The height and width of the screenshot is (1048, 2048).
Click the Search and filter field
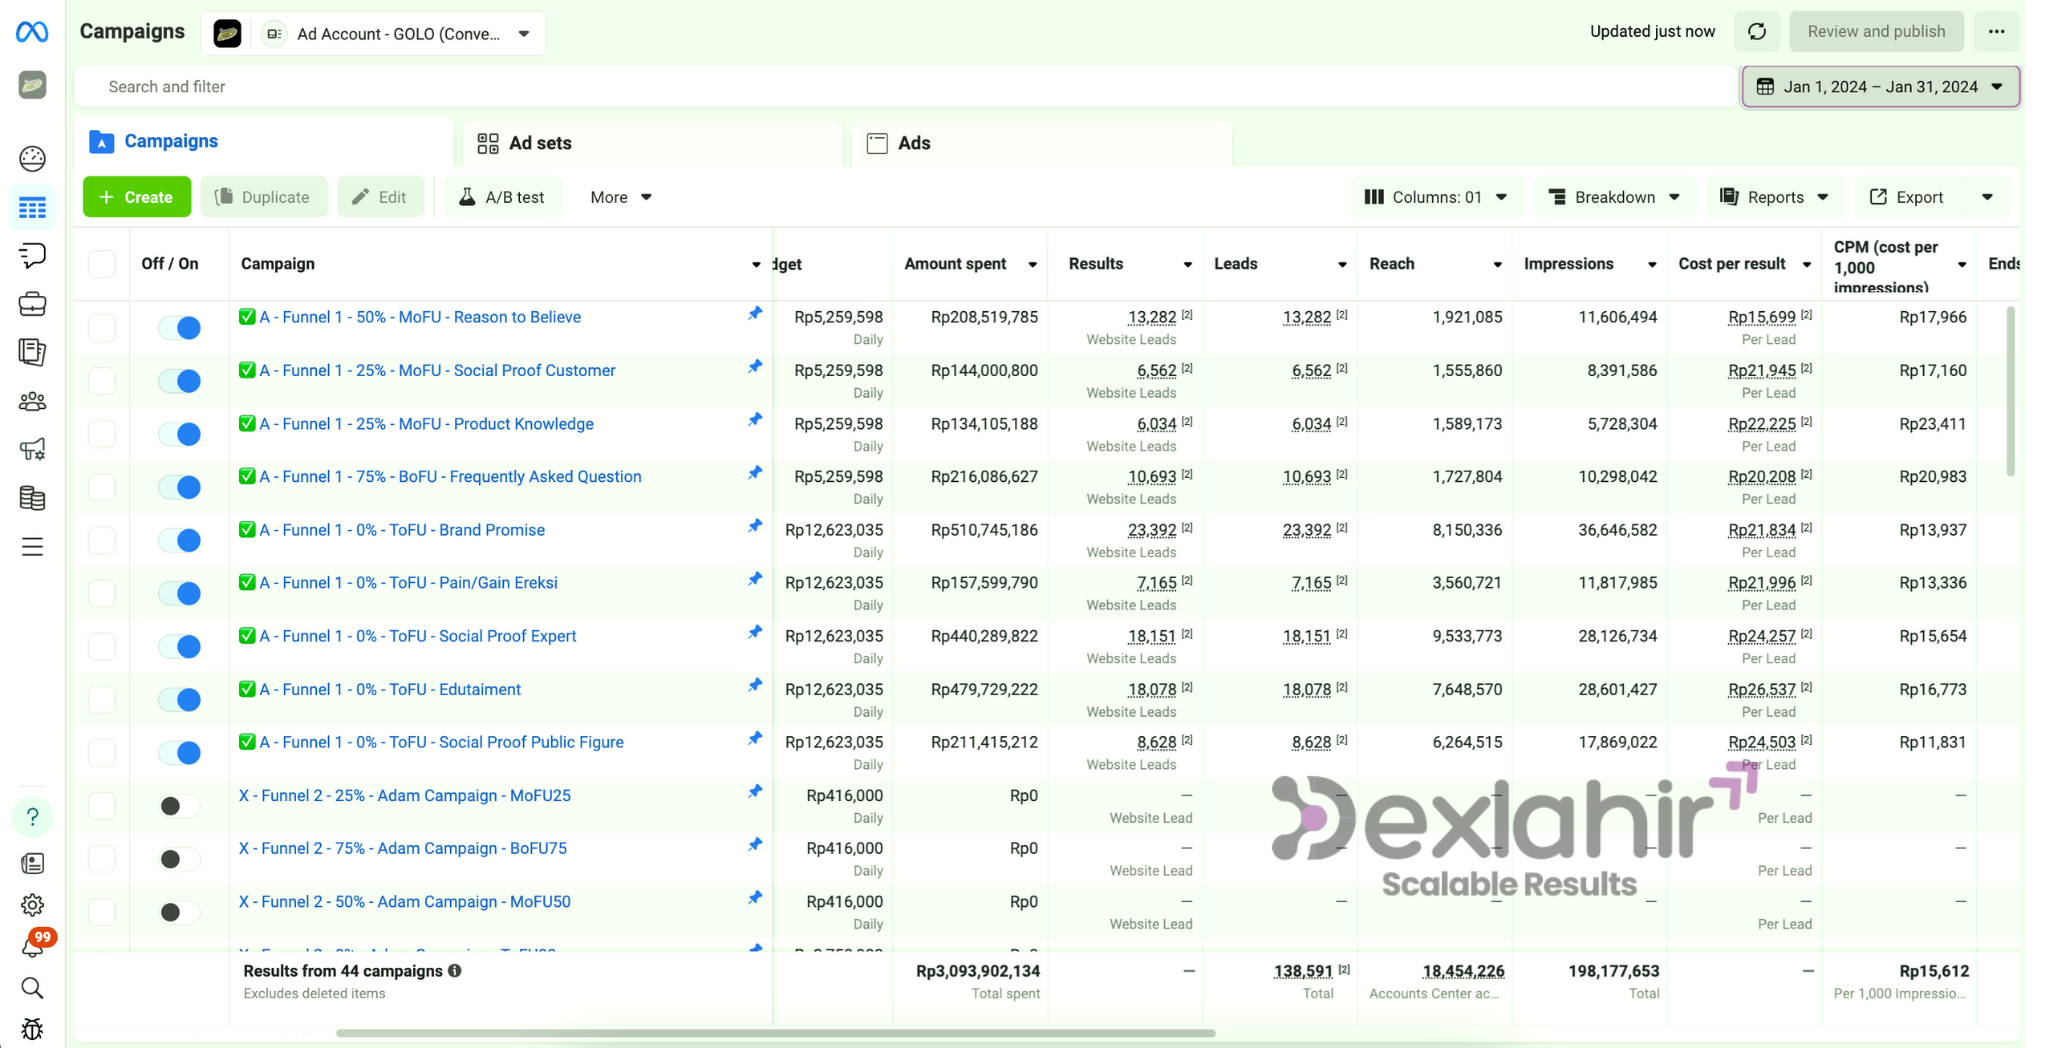900,87
